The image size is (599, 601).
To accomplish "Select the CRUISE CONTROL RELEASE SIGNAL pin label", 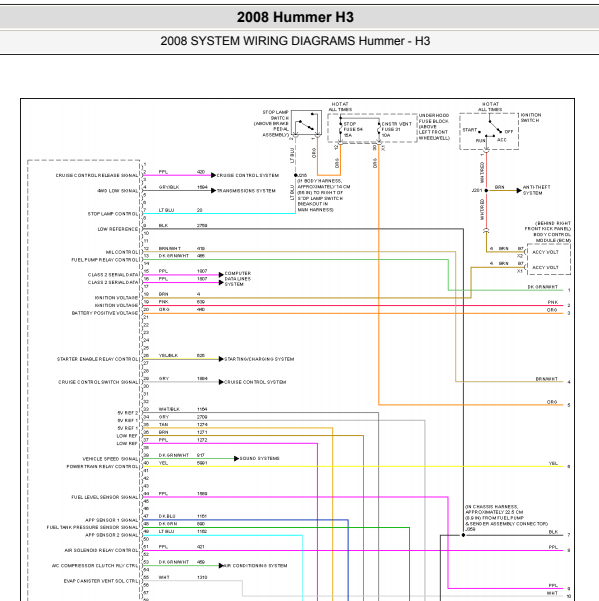I will click(x=97, y=176).
